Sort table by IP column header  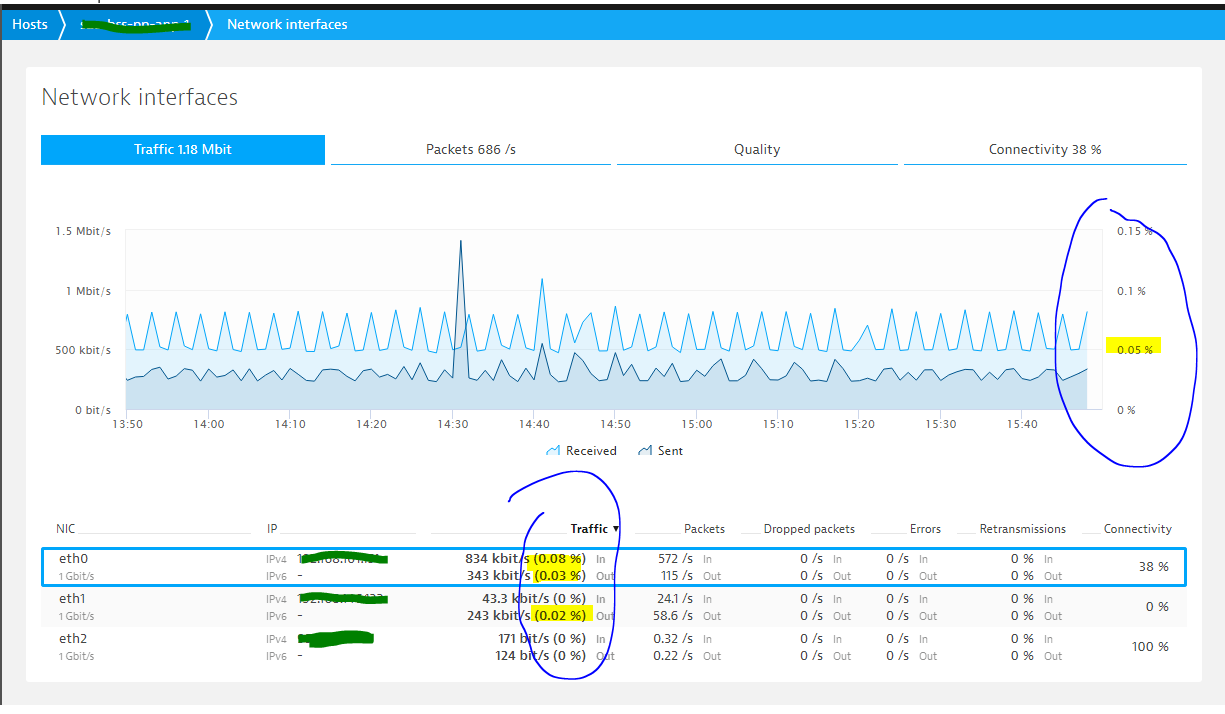tap(272, 529)
